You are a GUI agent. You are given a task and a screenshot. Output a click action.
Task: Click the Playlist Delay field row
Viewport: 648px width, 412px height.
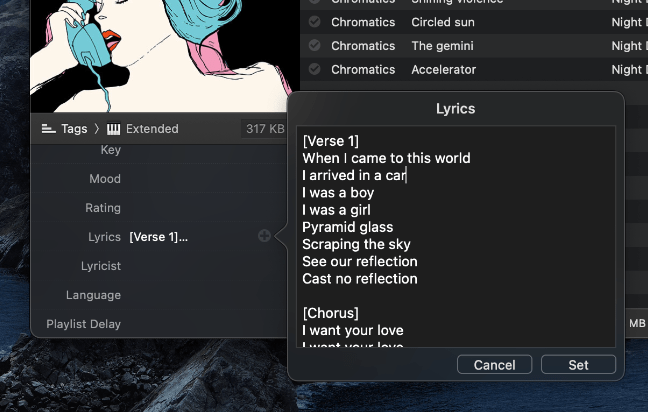point(159,324)
